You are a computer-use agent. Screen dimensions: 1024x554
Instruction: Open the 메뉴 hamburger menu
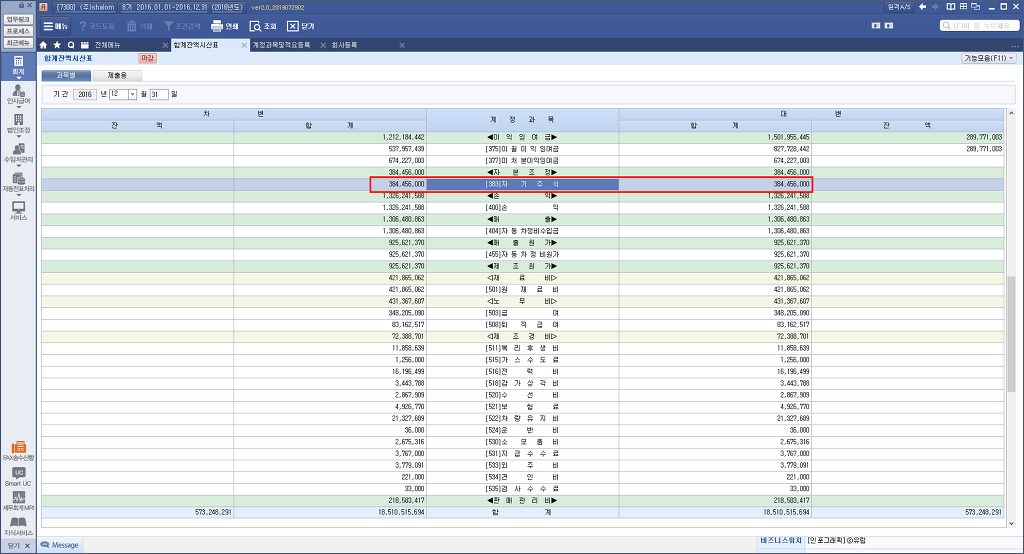point(56,26)
